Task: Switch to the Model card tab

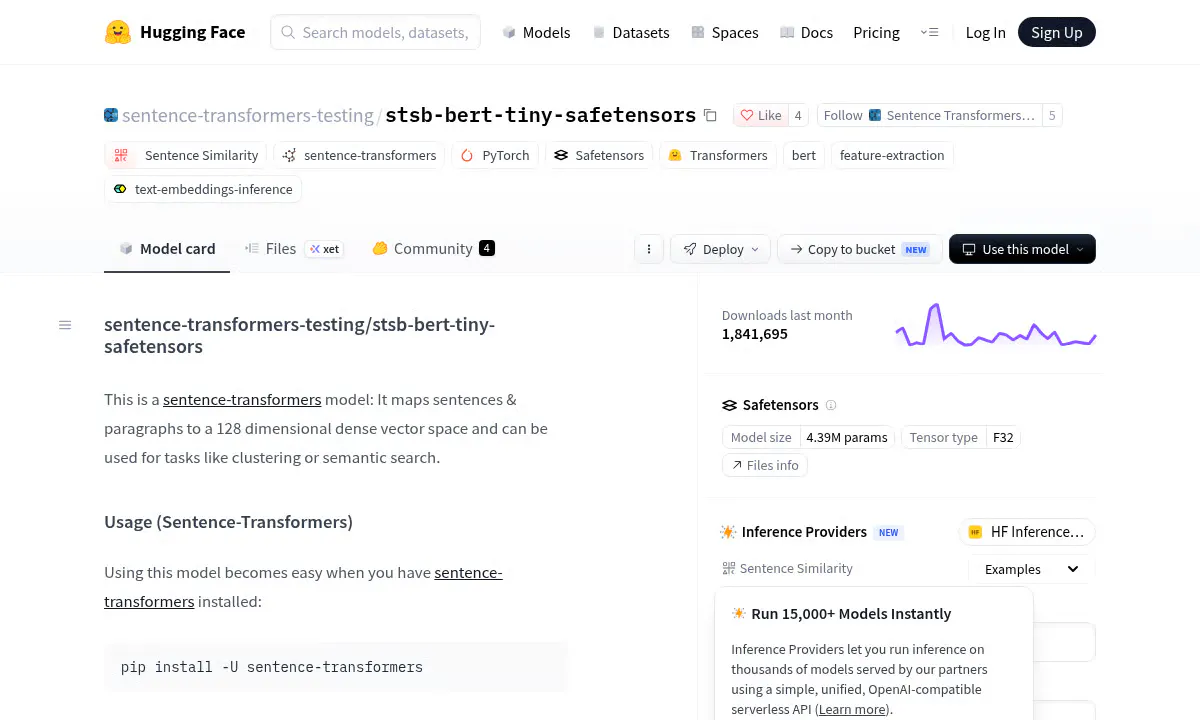Action: pos(167,249)
